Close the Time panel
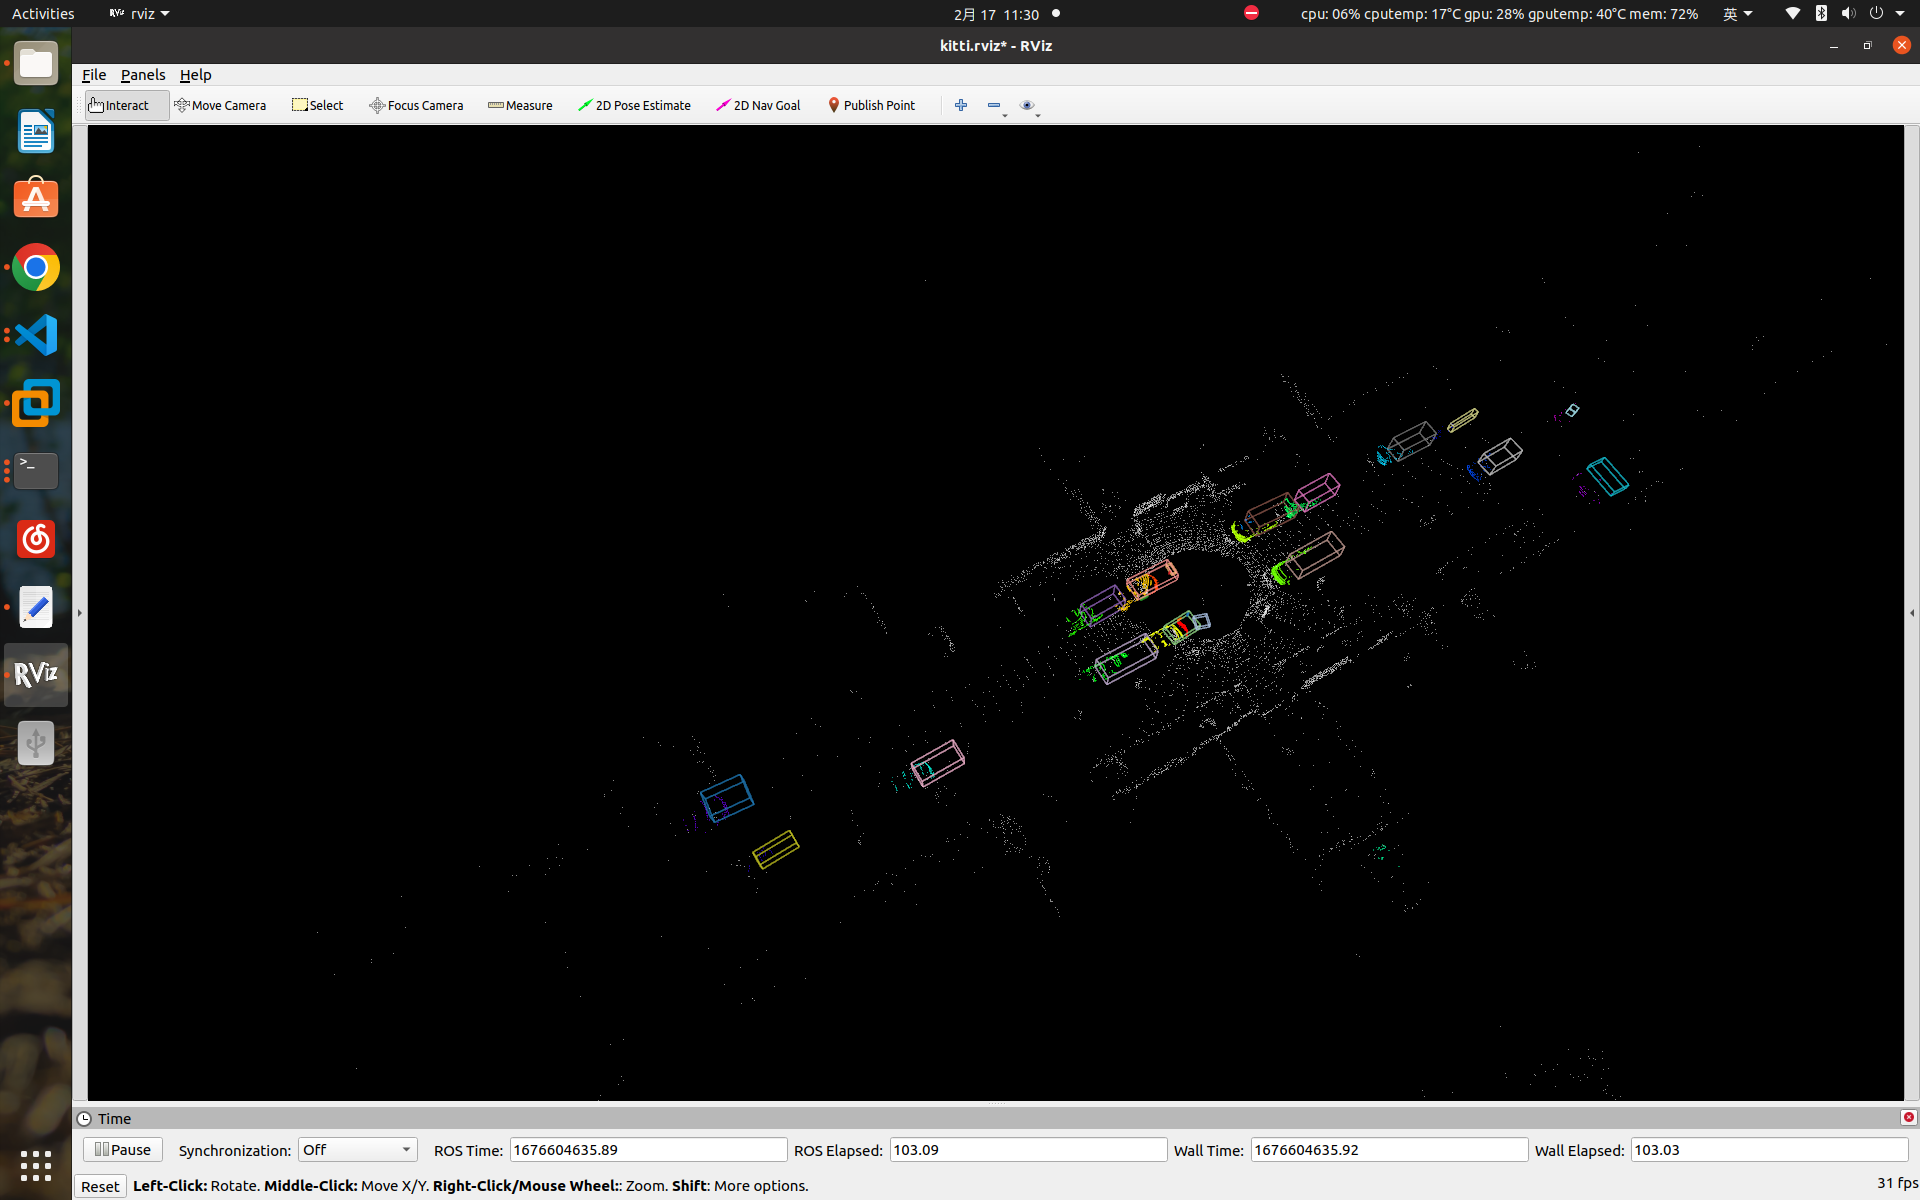 pyautogui.click(x=1908, y=1118)
